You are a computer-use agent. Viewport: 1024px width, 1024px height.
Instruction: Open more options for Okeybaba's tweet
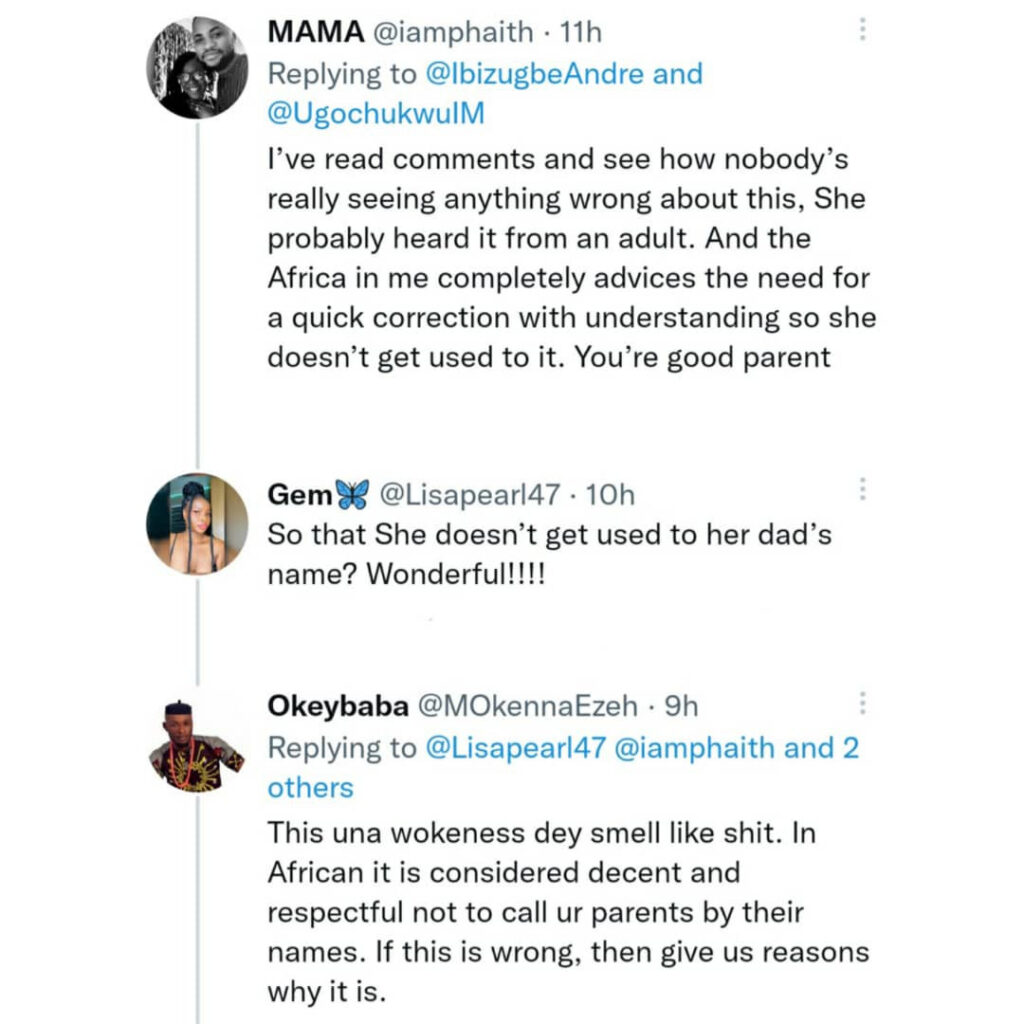point(863,703)
